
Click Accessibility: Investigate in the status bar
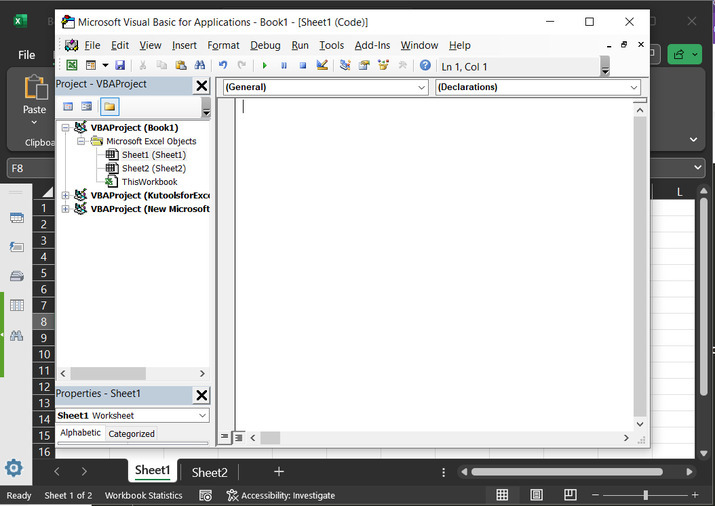281,495
